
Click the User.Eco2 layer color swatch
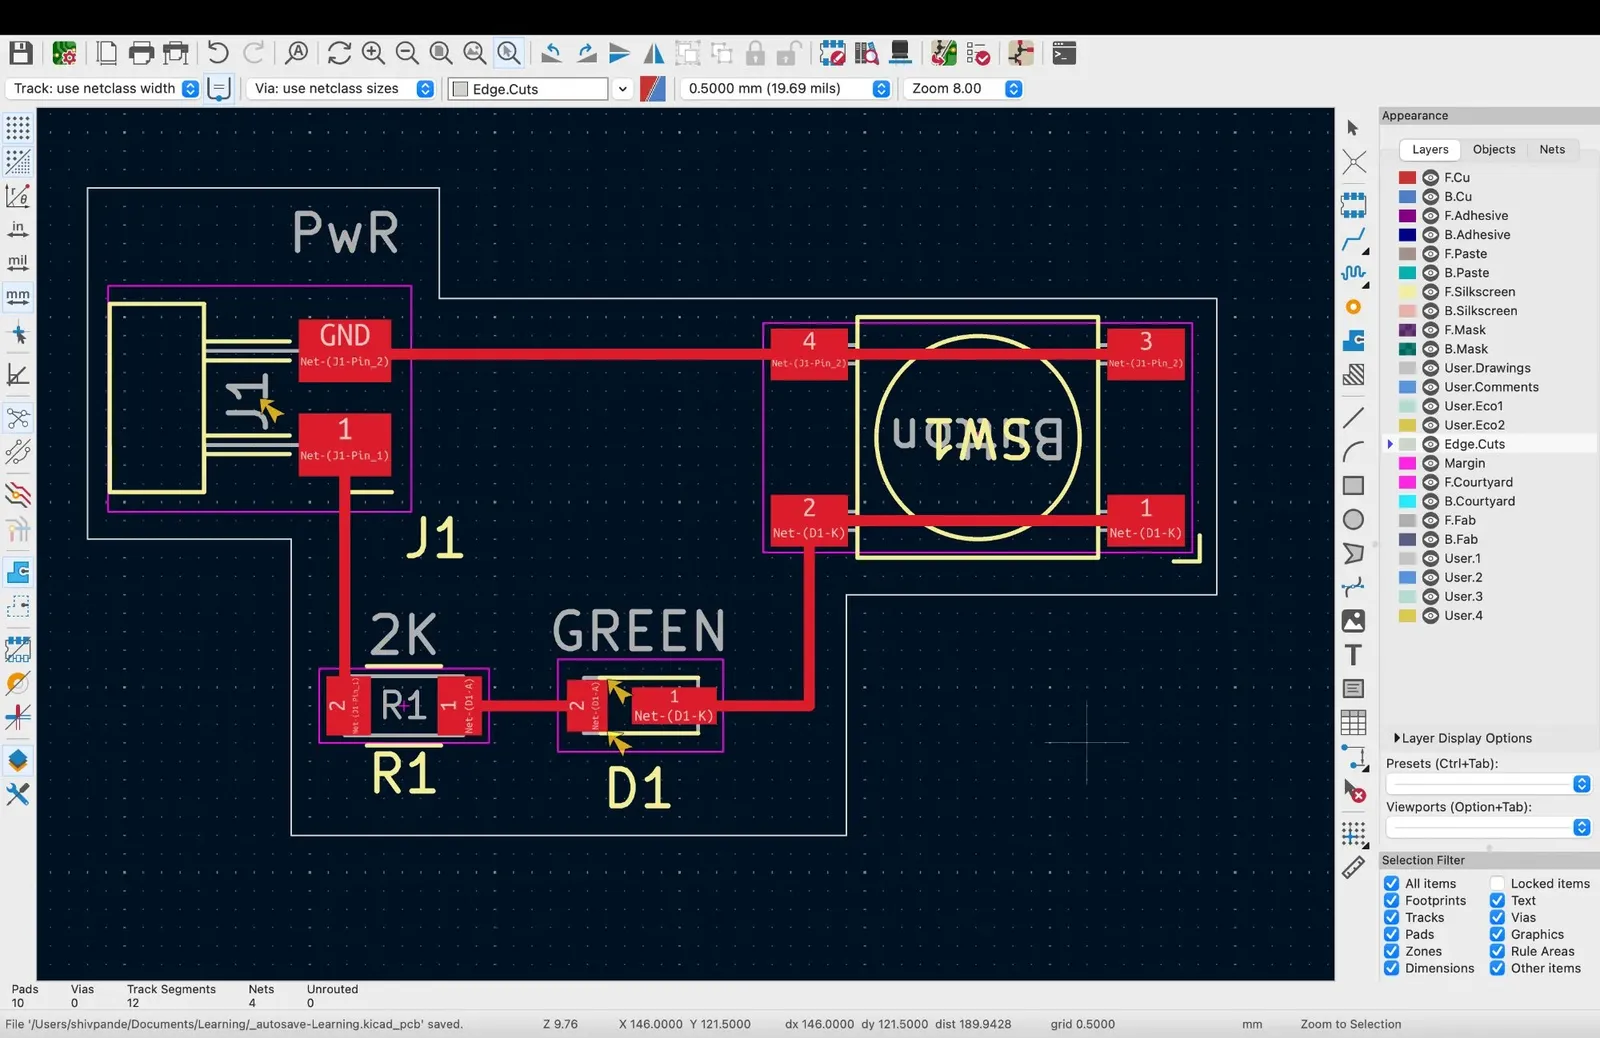pos(1407,425)
